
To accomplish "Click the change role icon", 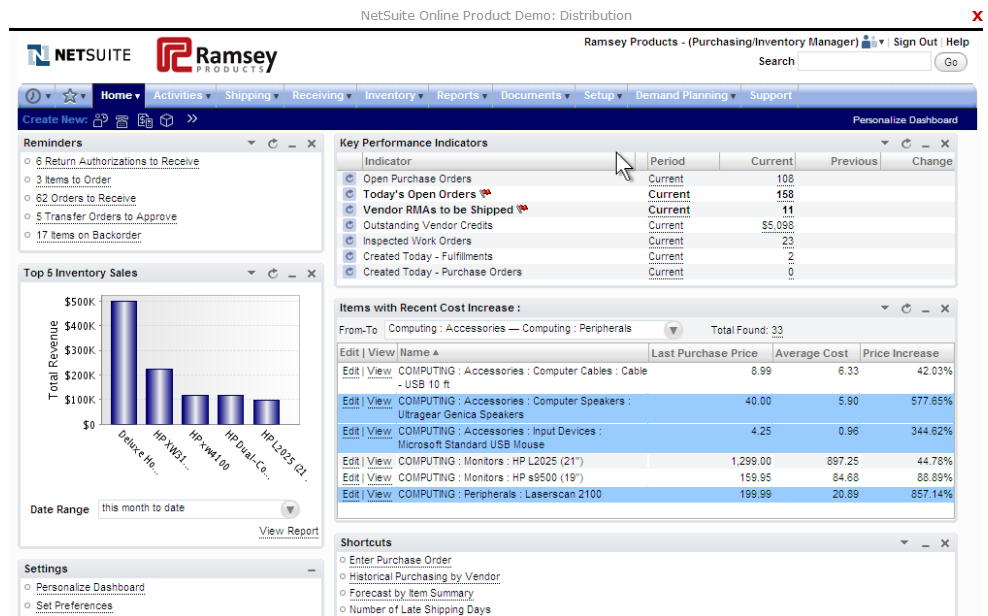I will (873, 42).
